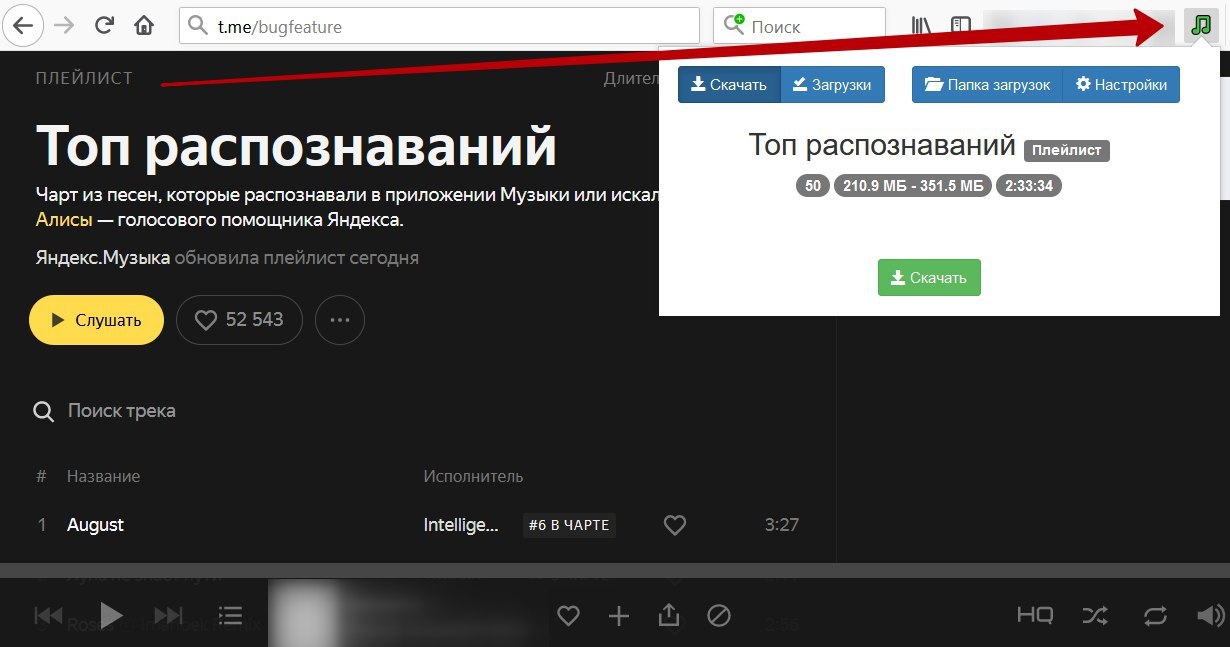Viewport: 1230px width, 647px height.
Task: Click the magnifier icon near Поиск трека
Action: click(43, 412)
